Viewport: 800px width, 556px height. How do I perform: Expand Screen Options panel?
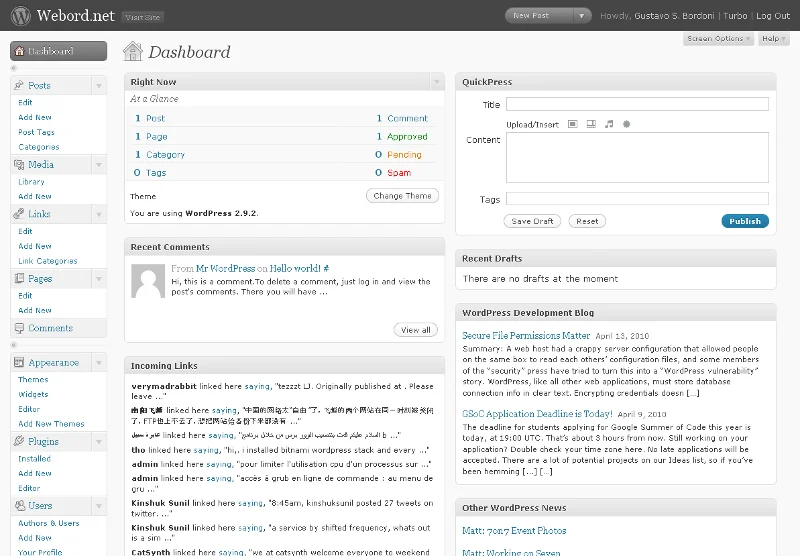click(718, 39)
